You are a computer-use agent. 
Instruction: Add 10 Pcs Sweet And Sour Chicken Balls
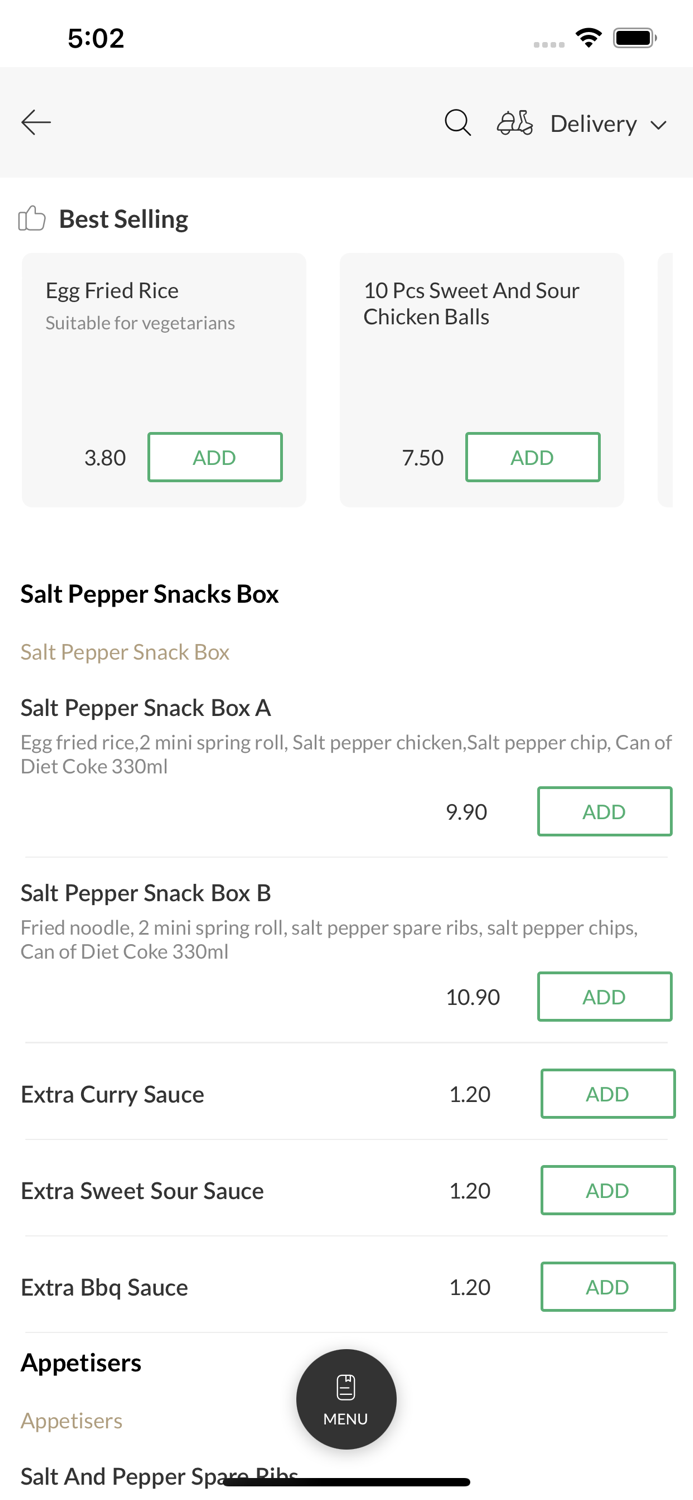(x=532, y=457)
